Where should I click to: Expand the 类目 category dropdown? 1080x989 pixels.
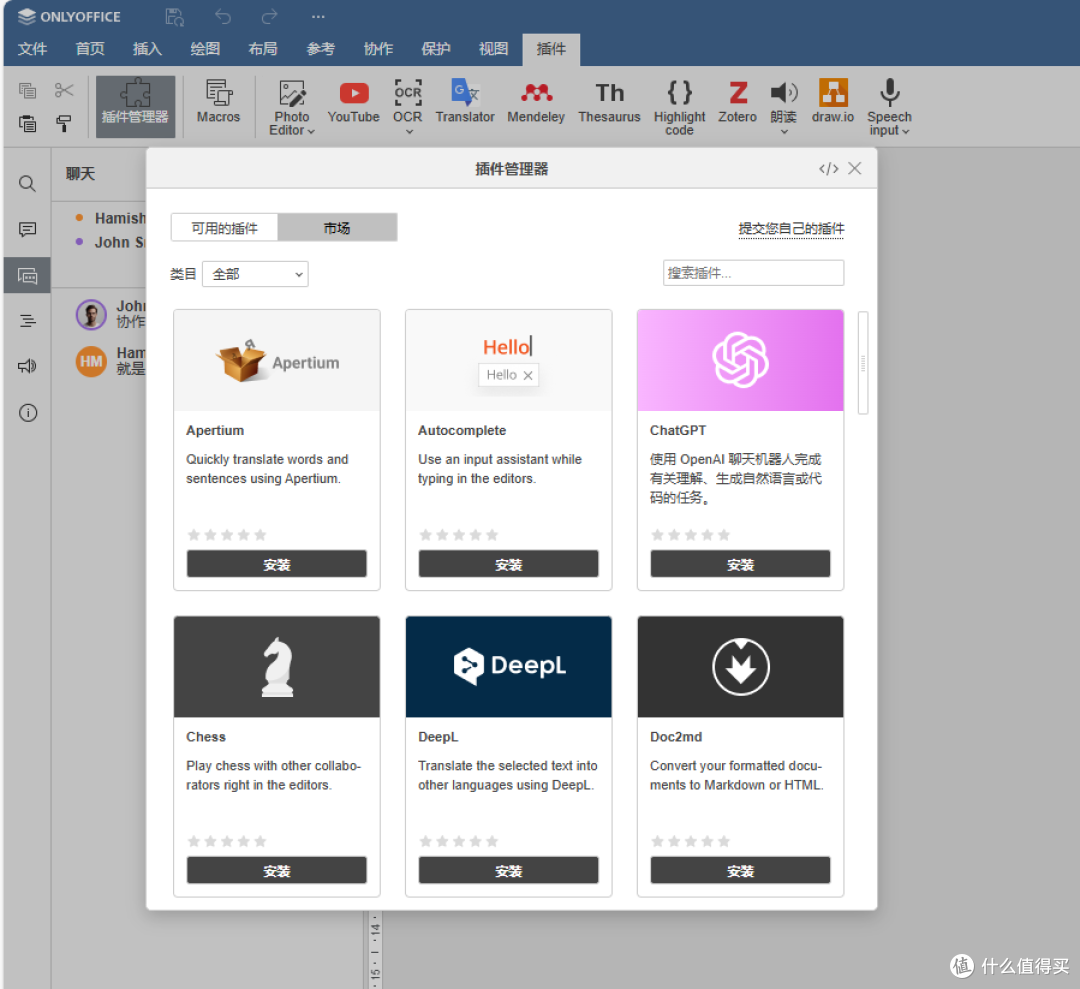[255, 274]
